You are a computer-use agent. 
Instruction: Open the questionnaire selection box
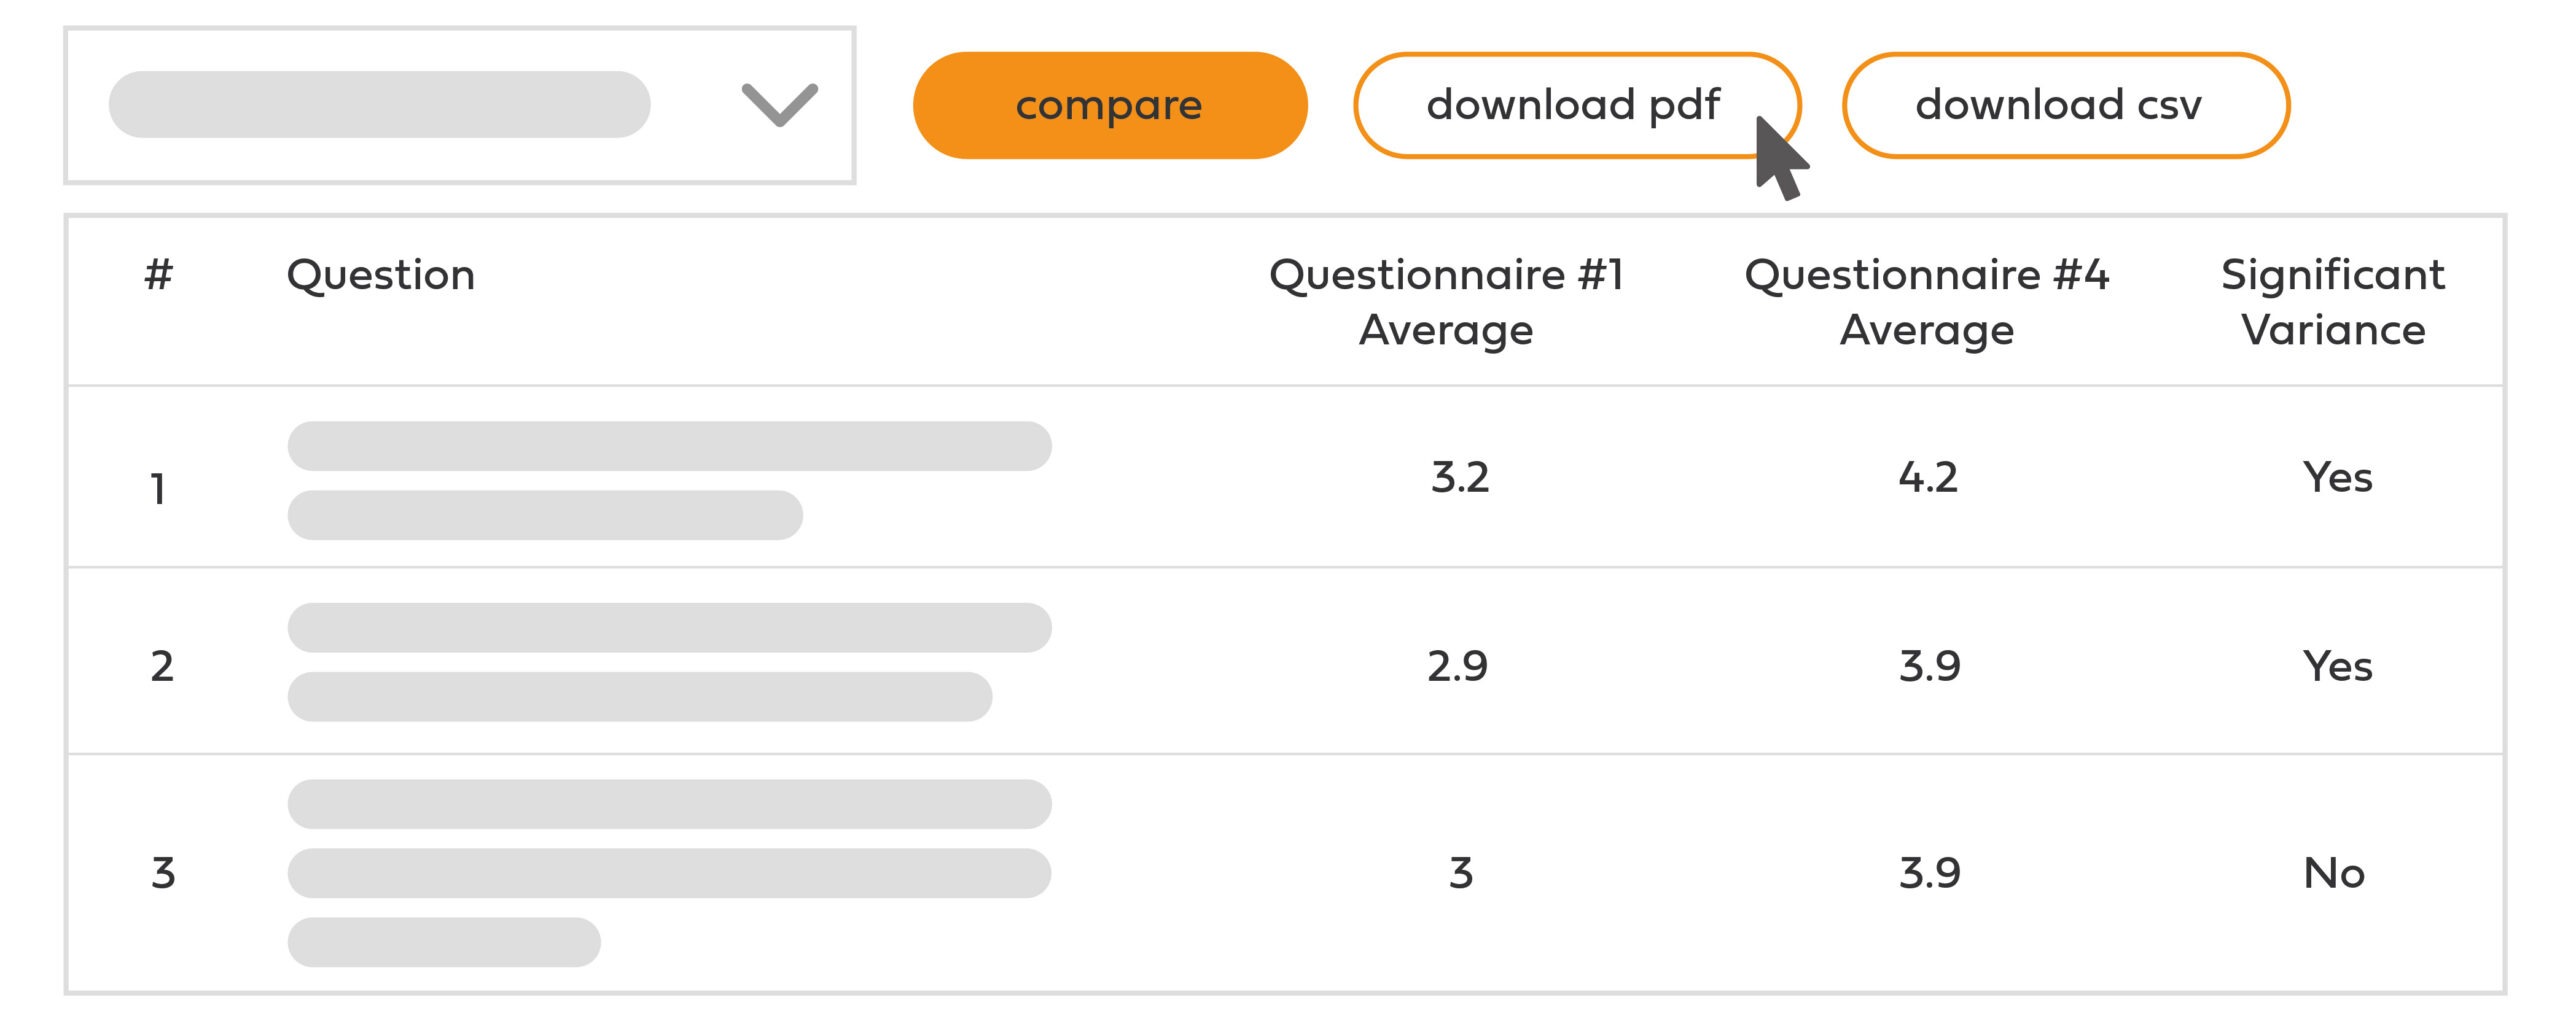click(380, 105)
